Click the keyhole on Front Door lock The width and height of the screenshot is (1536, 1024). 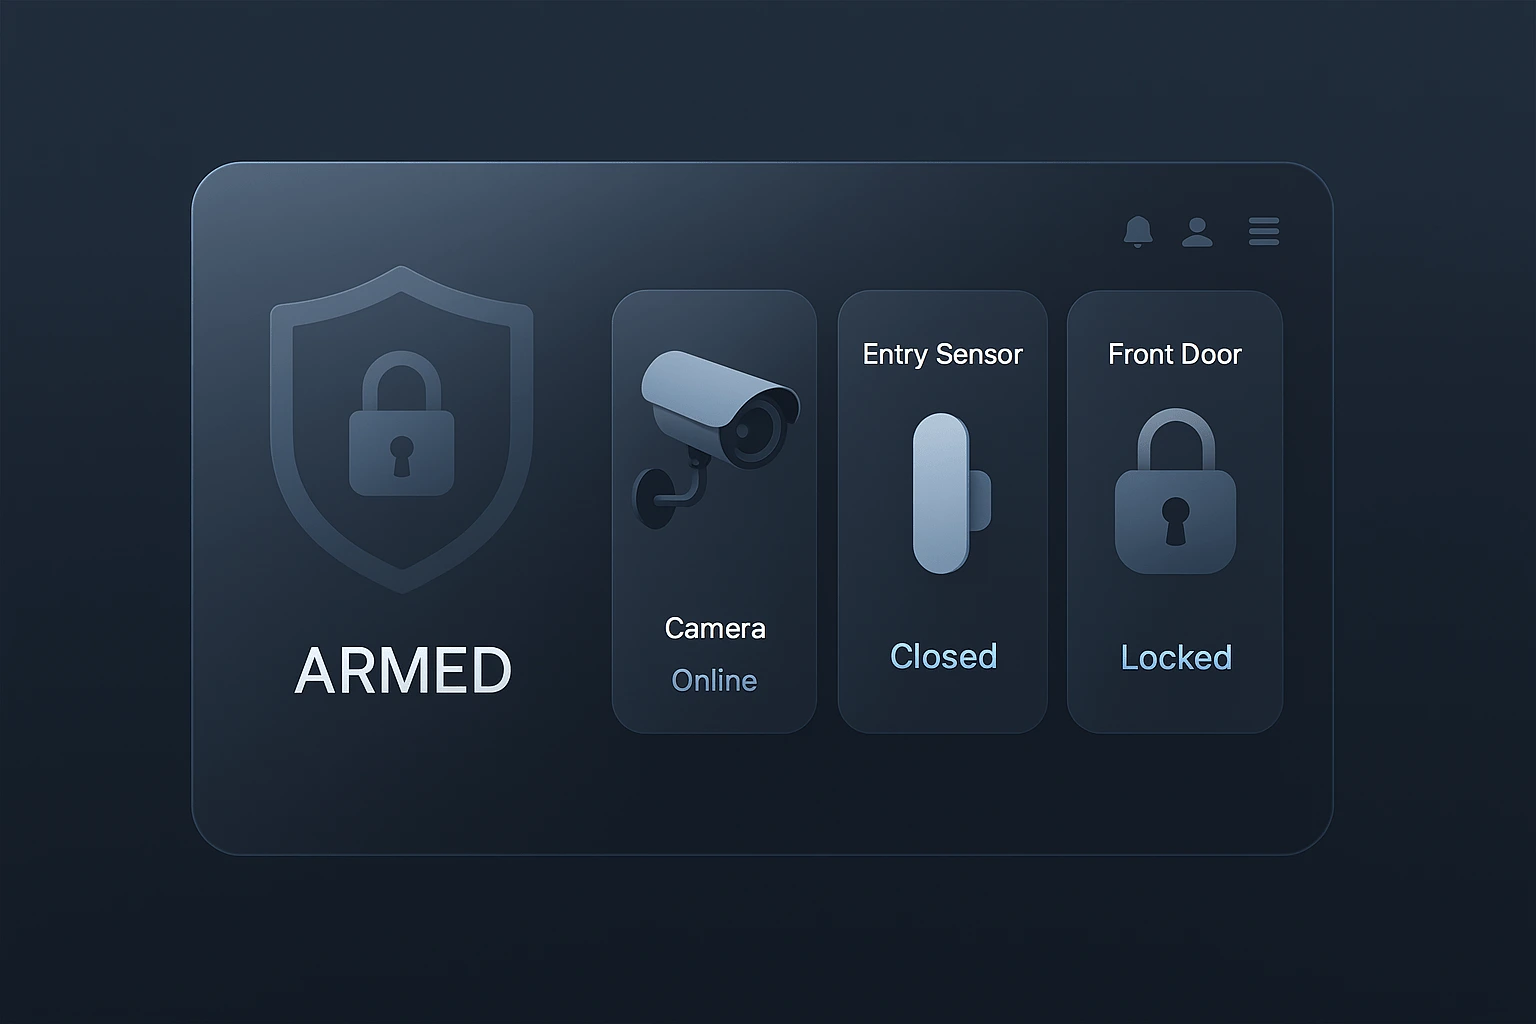(1175, 521)
